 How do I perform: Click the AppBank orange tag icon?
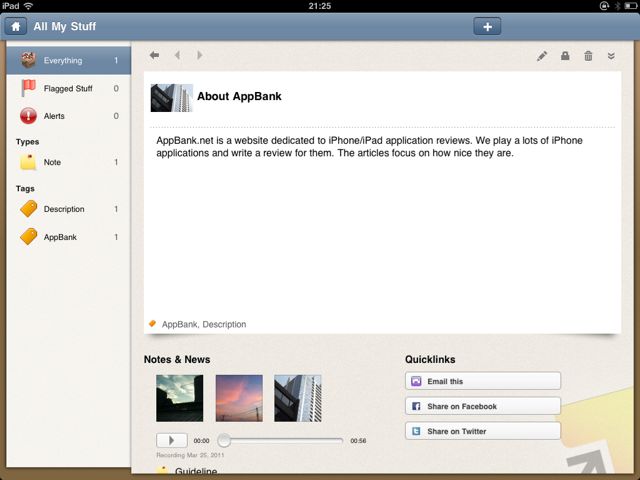(x=29, y=236)
